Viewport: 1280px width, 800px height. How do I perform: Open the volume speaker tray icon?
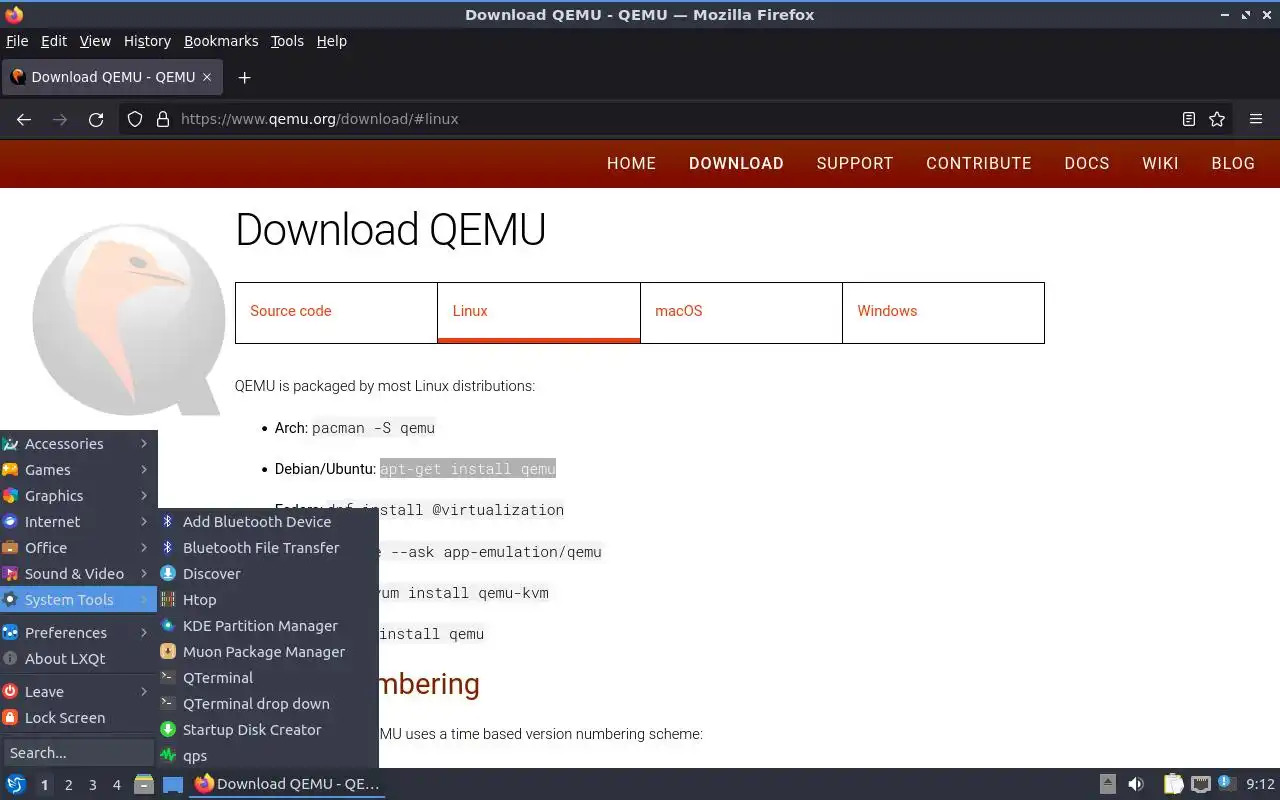1136,784
